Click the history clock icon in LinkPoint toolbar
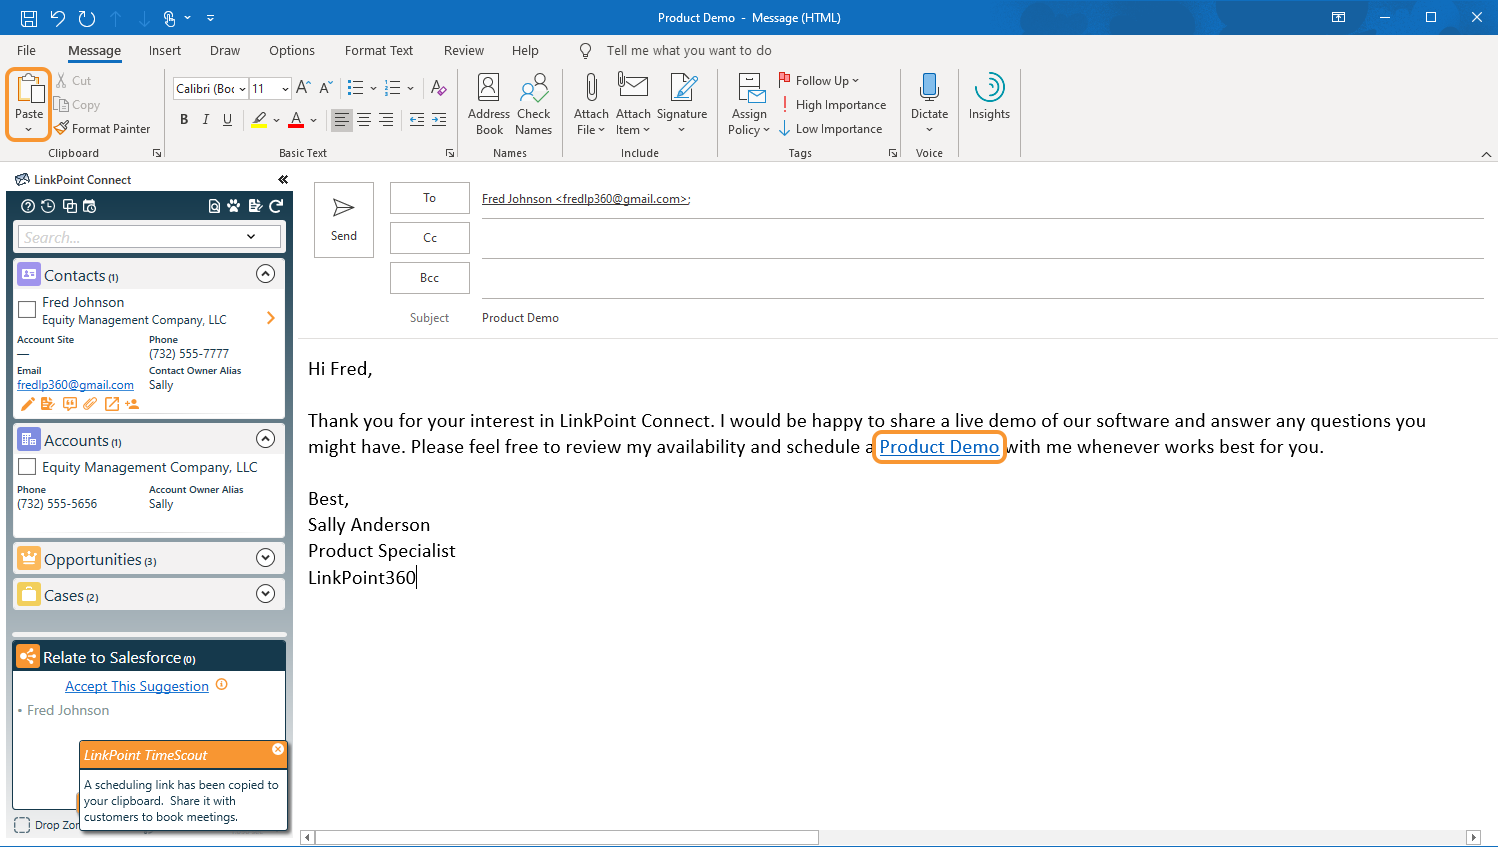The image size is (1498, 847). (48, 206)
